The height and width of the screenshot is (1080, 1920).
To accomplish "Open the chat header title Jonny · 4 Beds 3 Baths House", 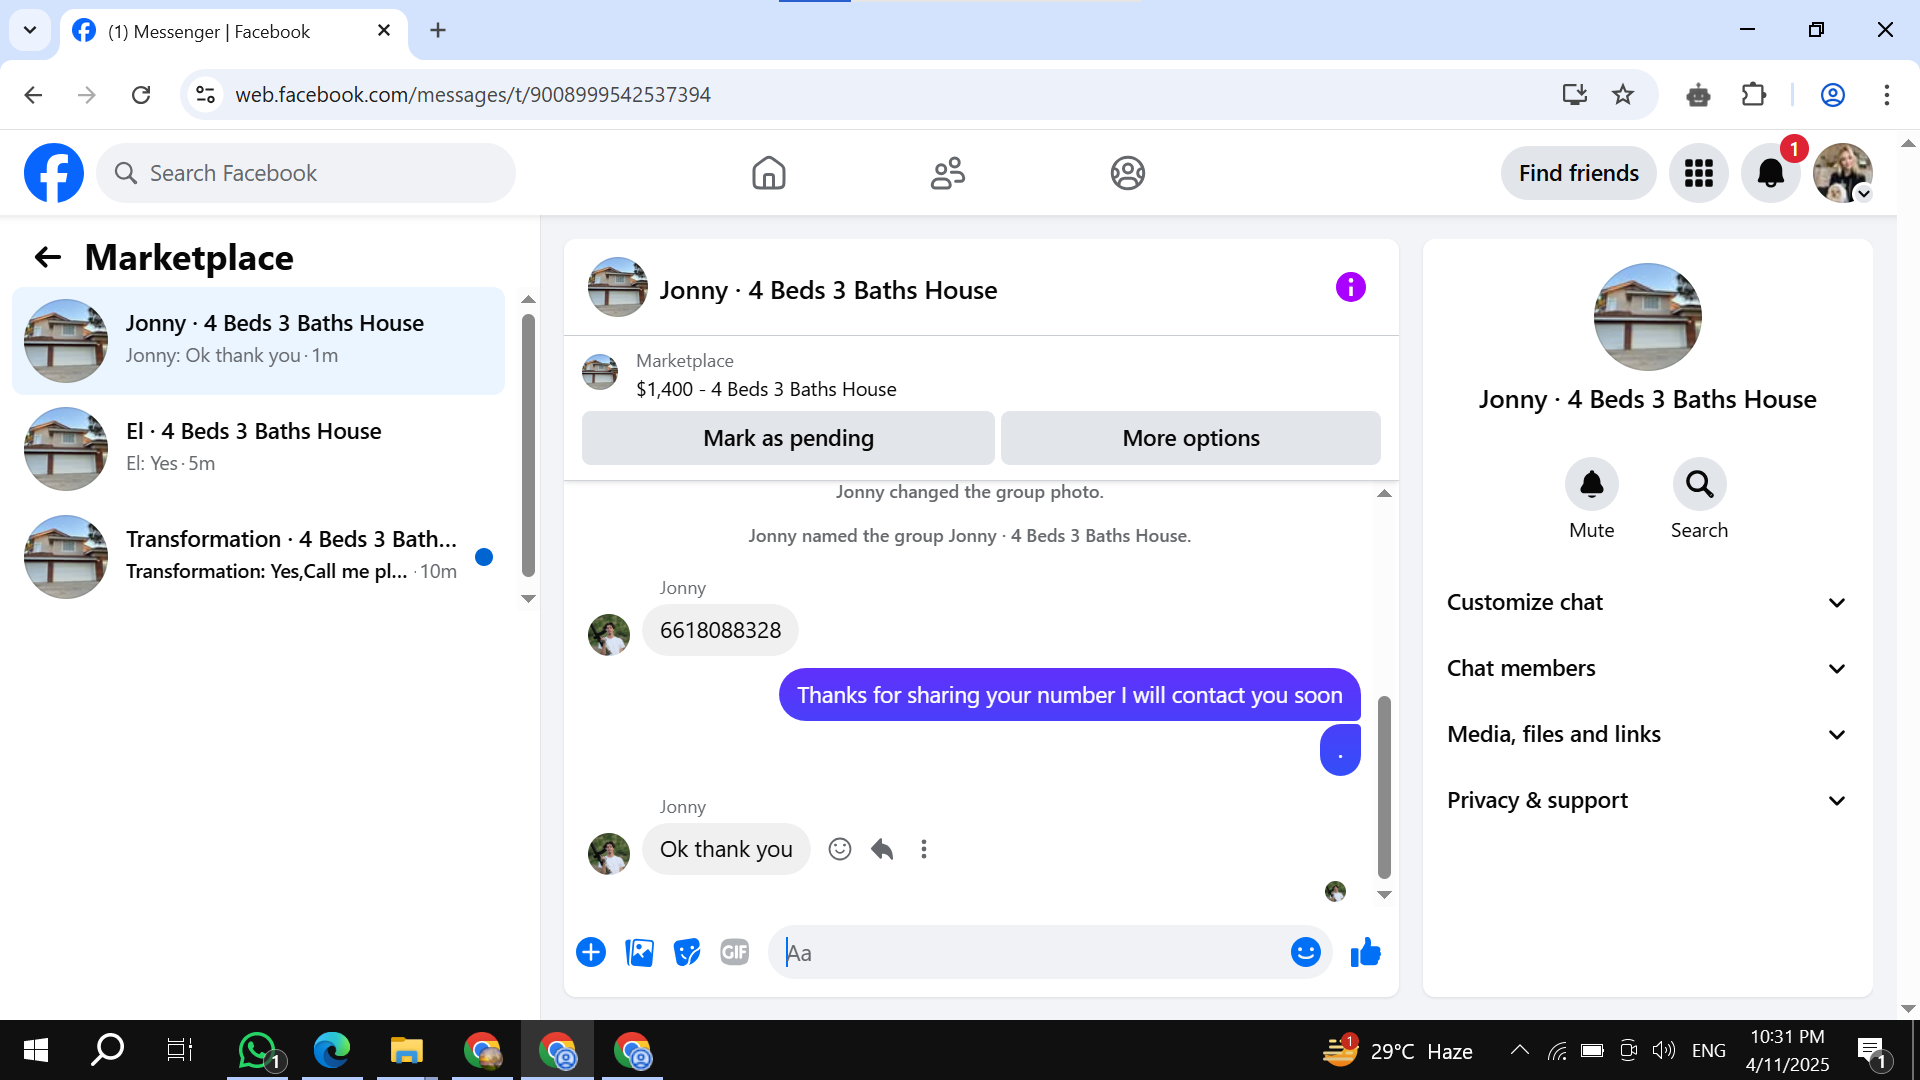I will 828,290.
